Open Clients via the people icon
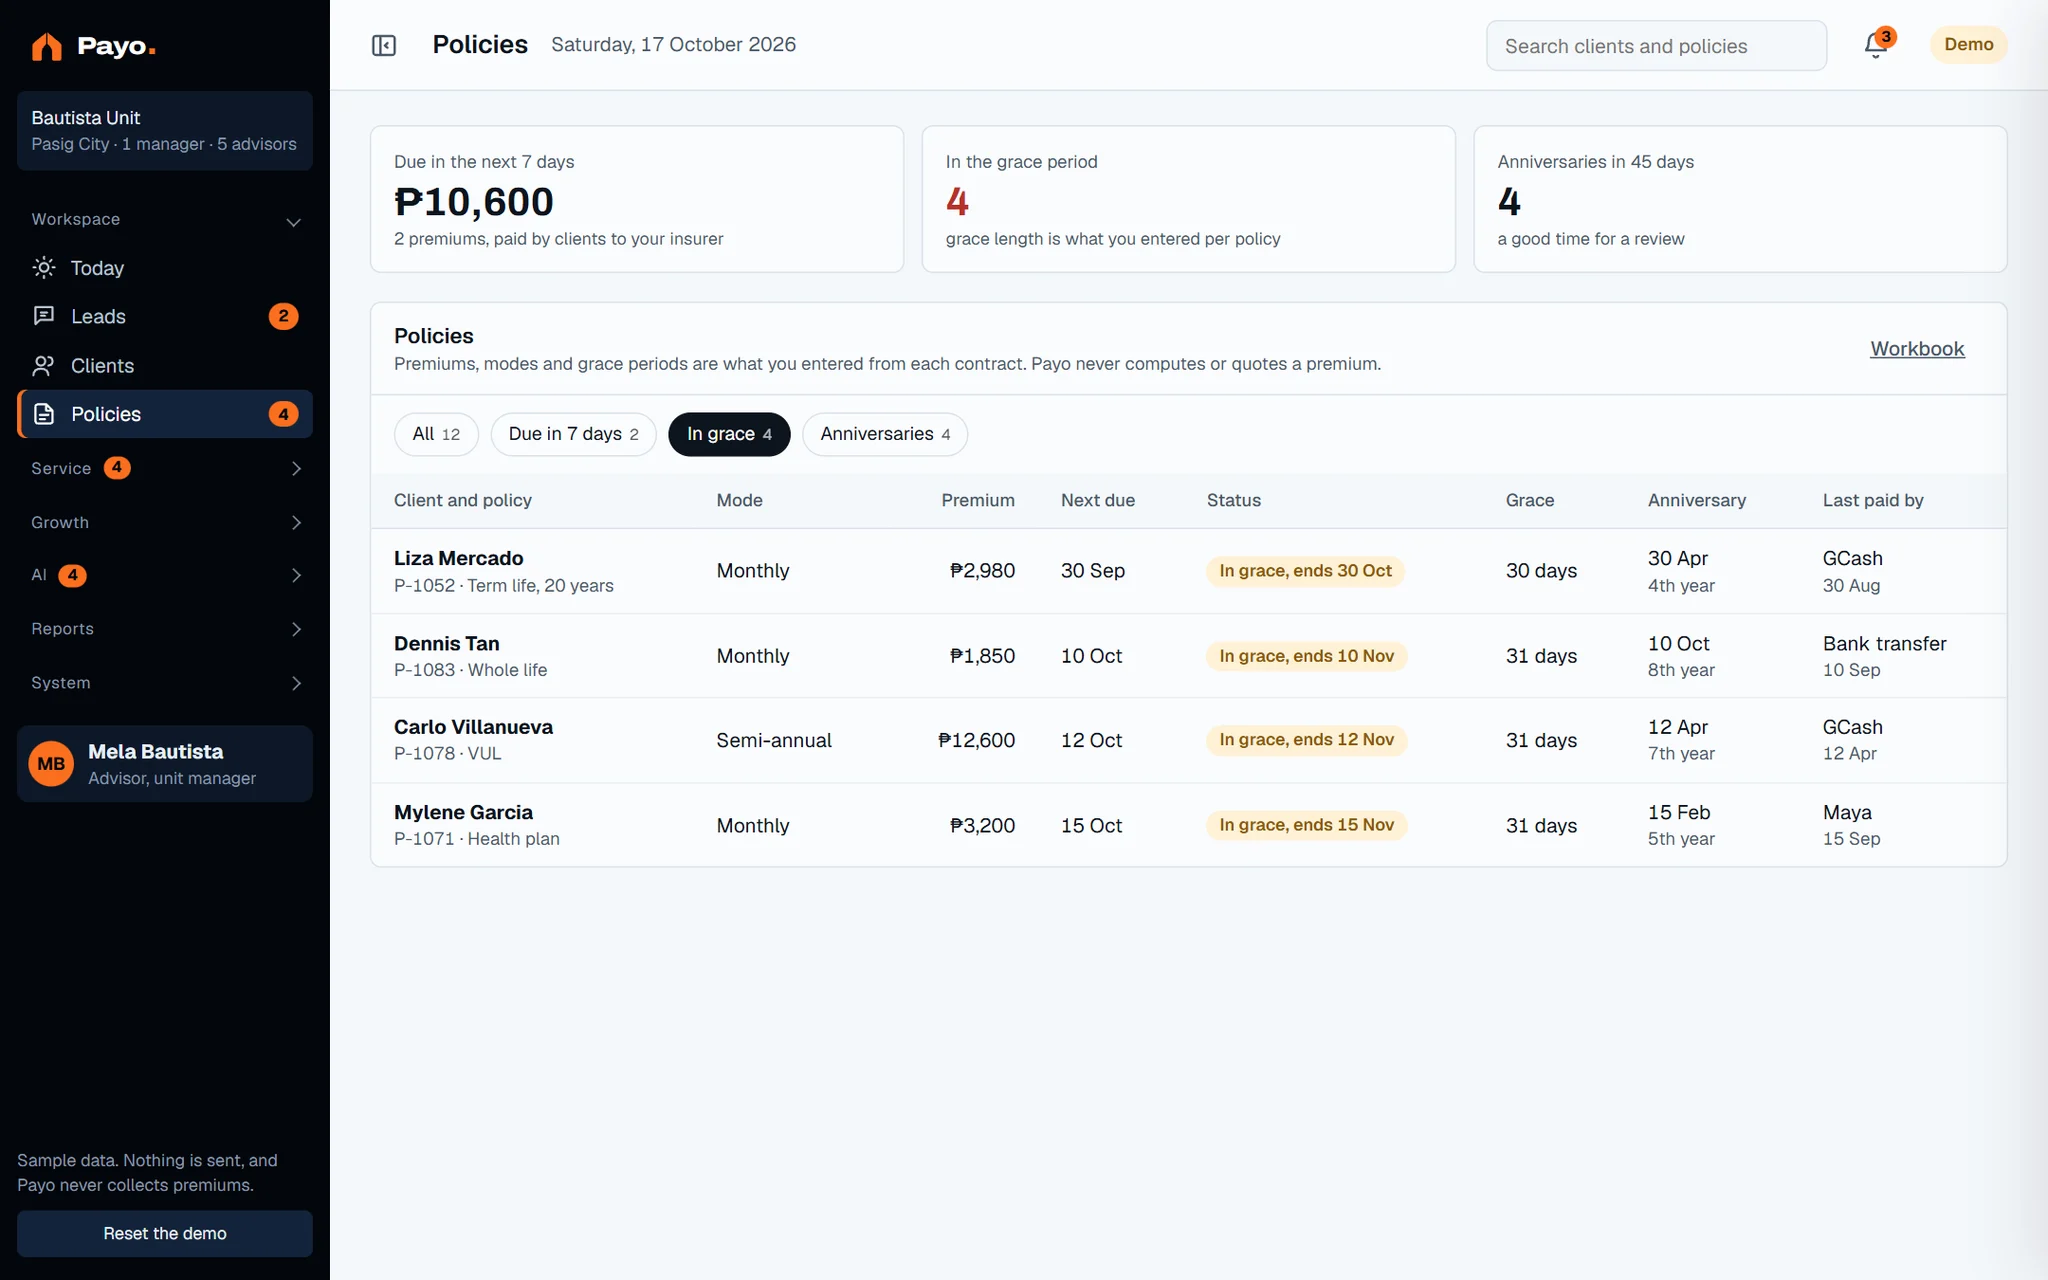The height and width of the screenshot is (1280, 2048). pos(44,365)
